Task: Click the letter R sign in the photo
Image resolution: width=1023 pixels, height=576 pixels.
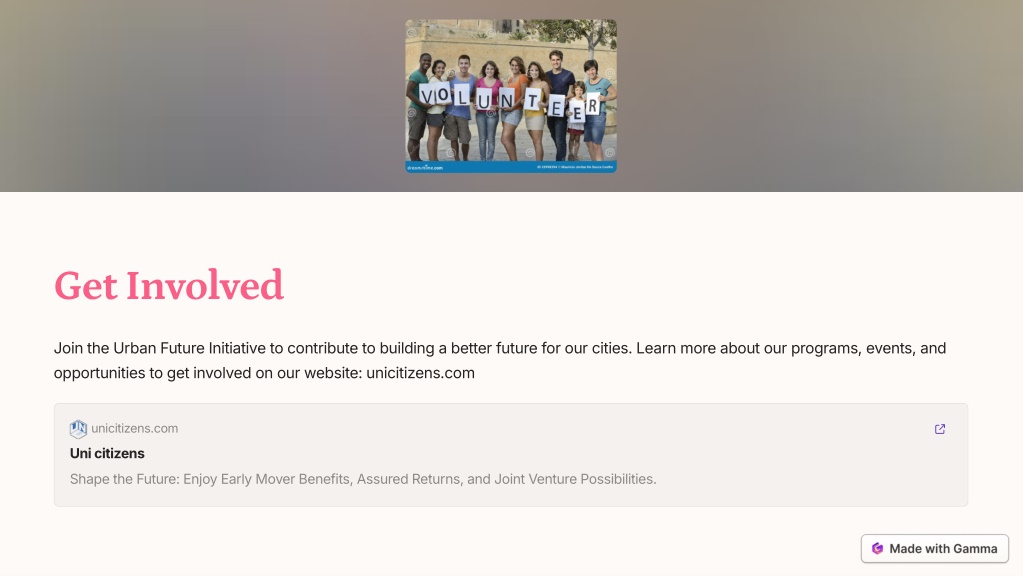Action: pyautogui.click(x=592, y=104)
